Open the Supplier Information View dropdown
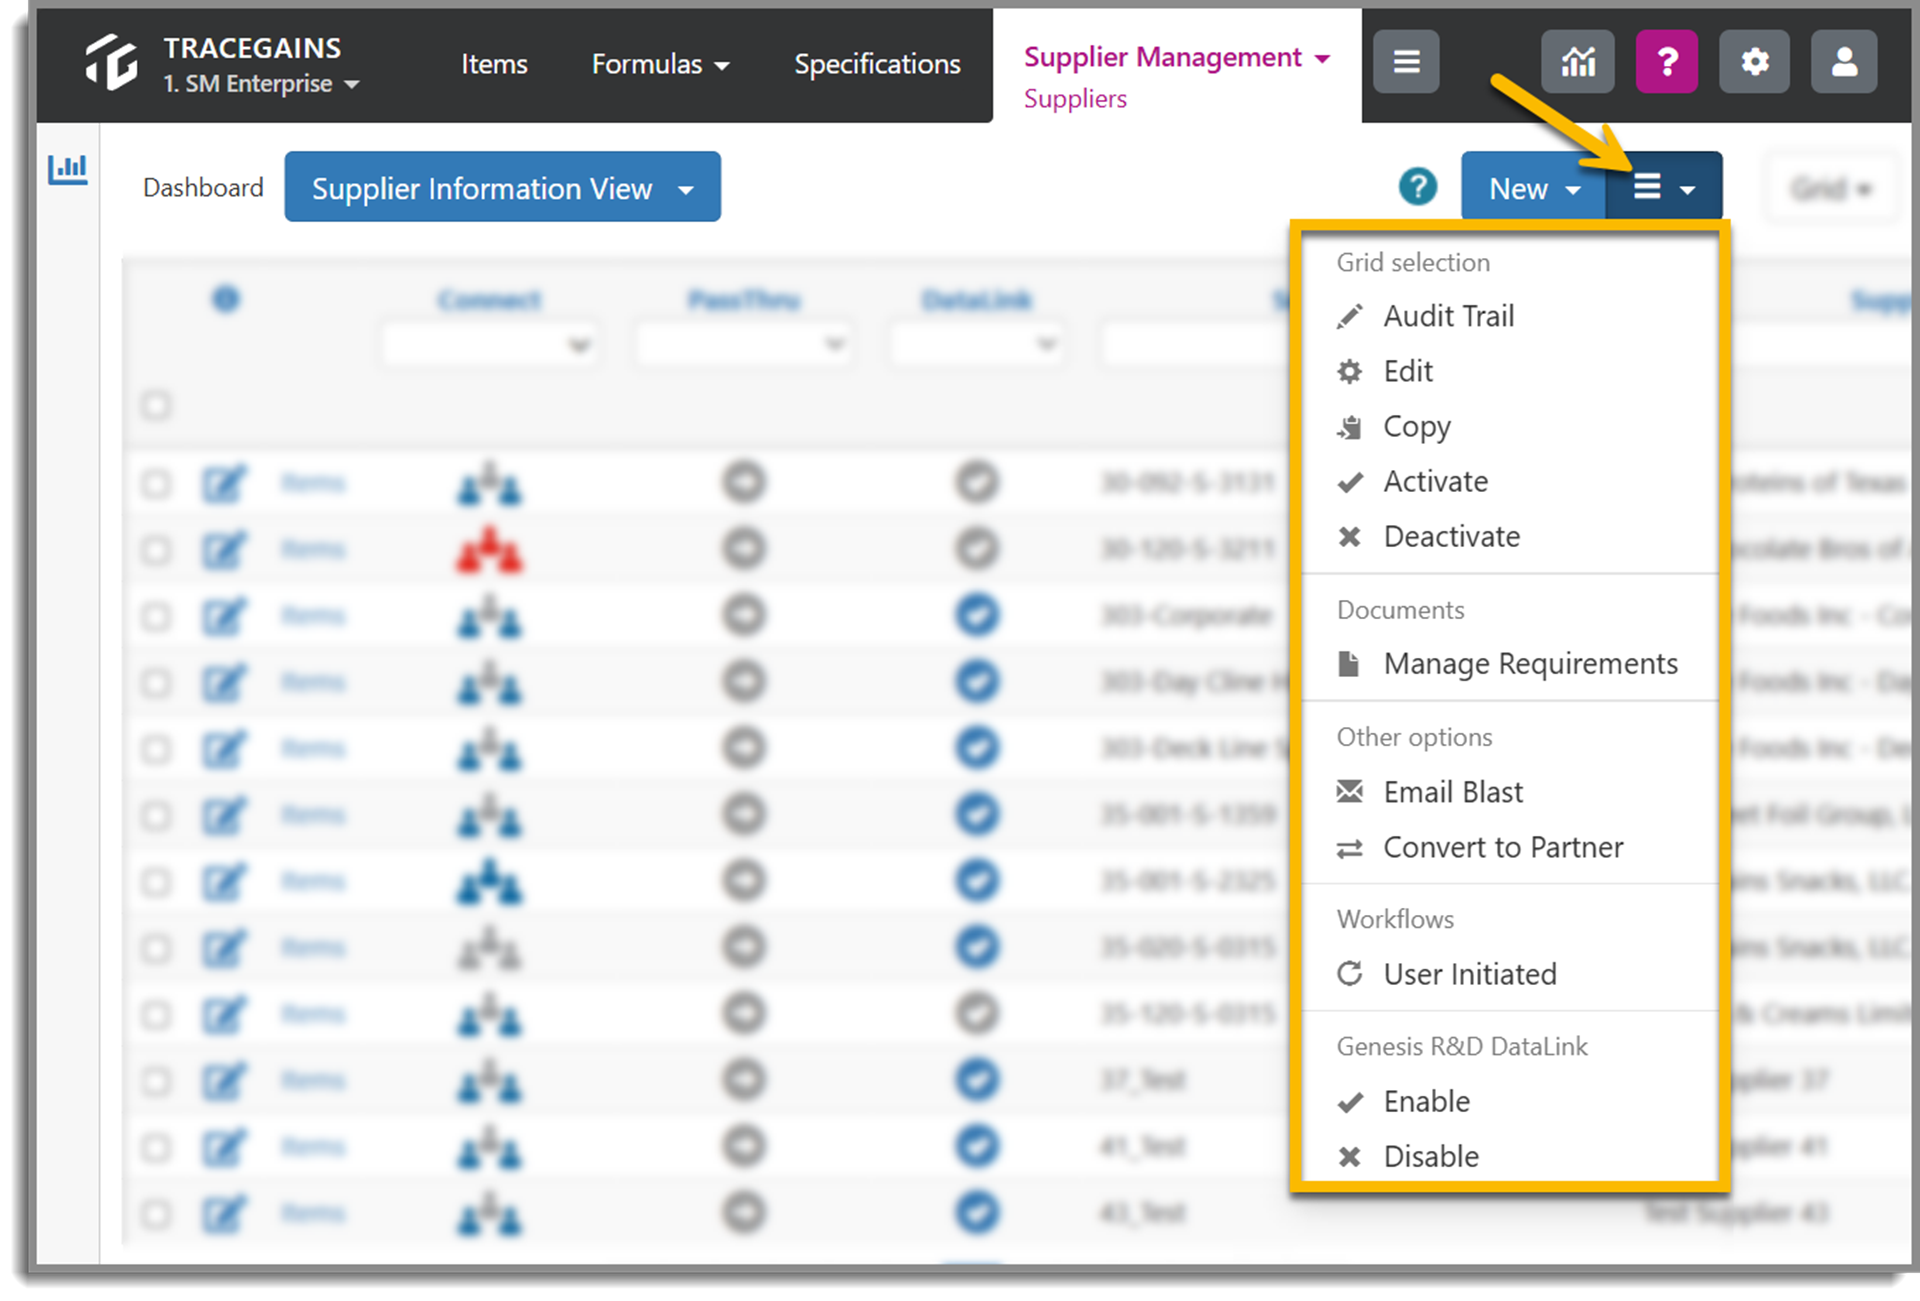Image resolution: width=1920 pixels, height=1301 pixels. pyautogui.click(x=502, y=187)
